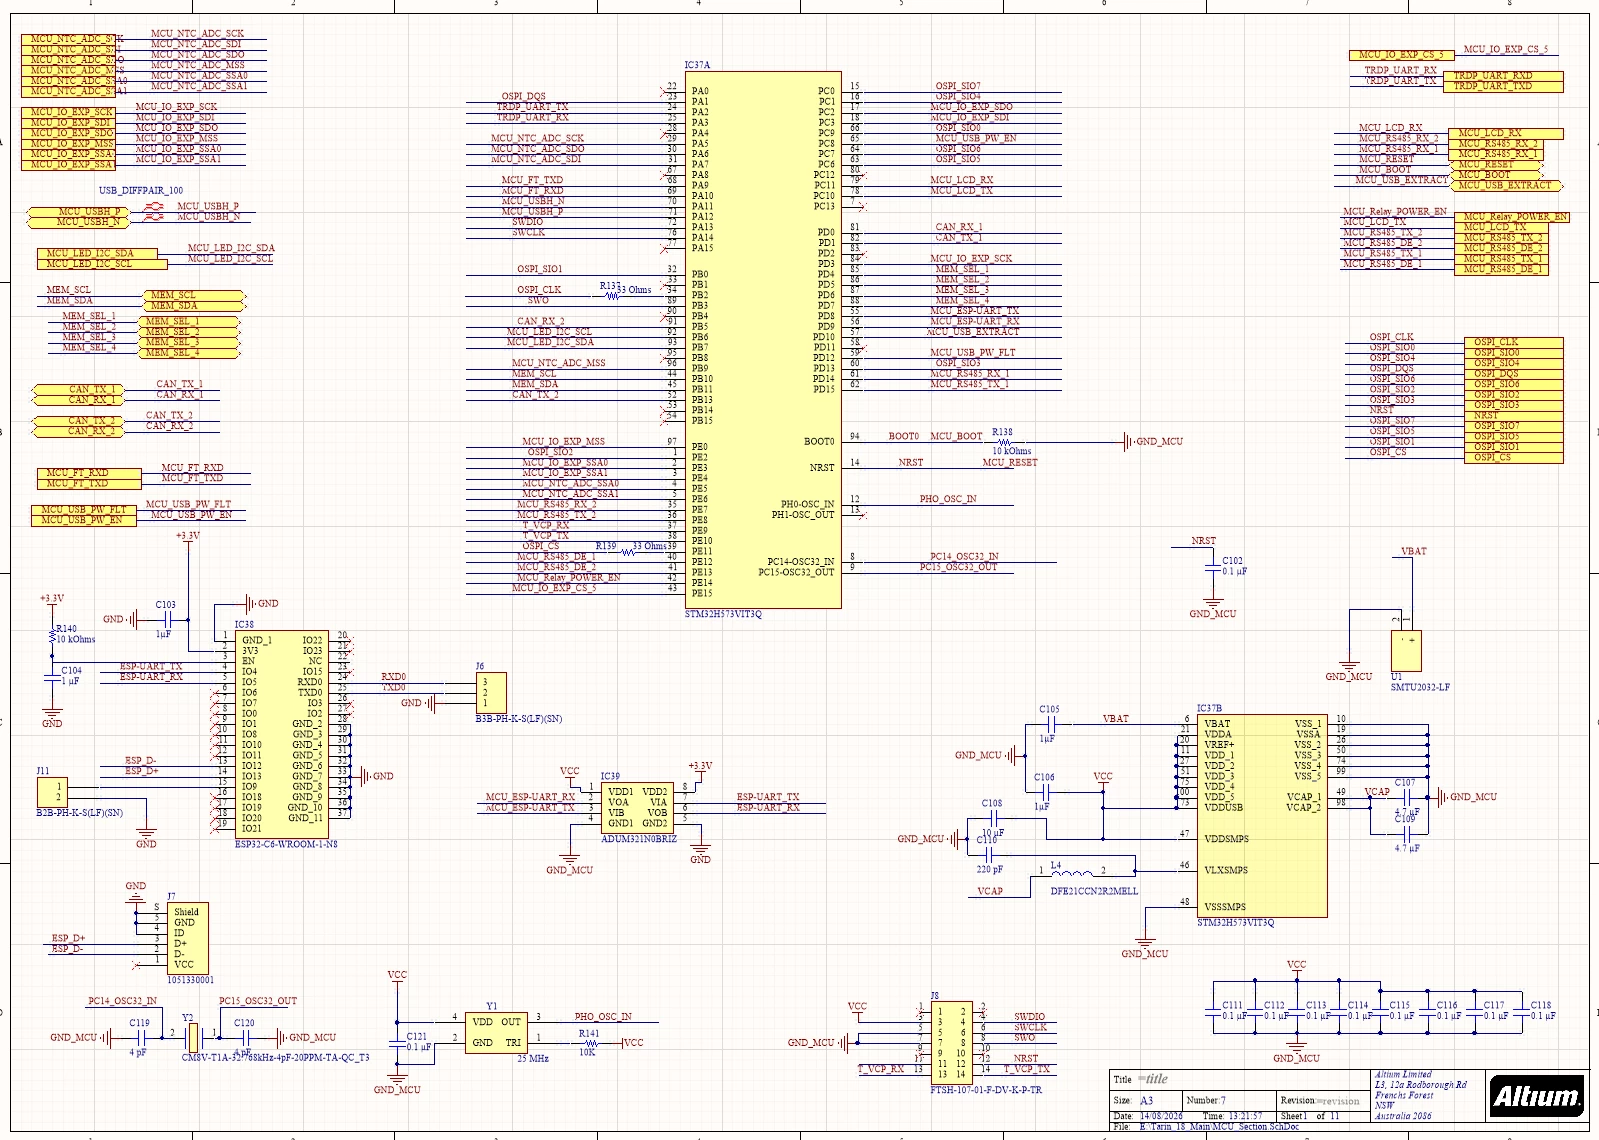This screenshot has width=1599, height=1140.
Task: Select the title block Number field
Action: point(1227,1100)
